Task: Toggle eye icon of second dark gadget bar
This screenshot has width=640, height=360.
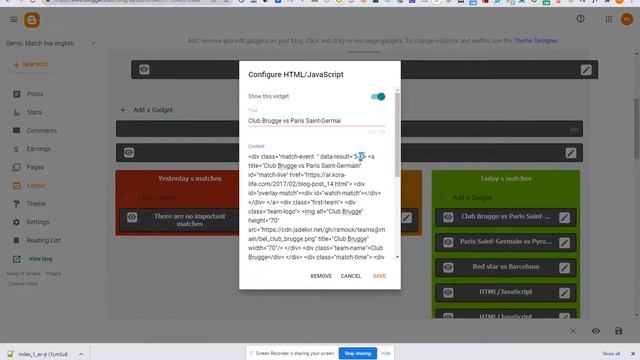Action: pyautogui.click(x=129, y=153)
